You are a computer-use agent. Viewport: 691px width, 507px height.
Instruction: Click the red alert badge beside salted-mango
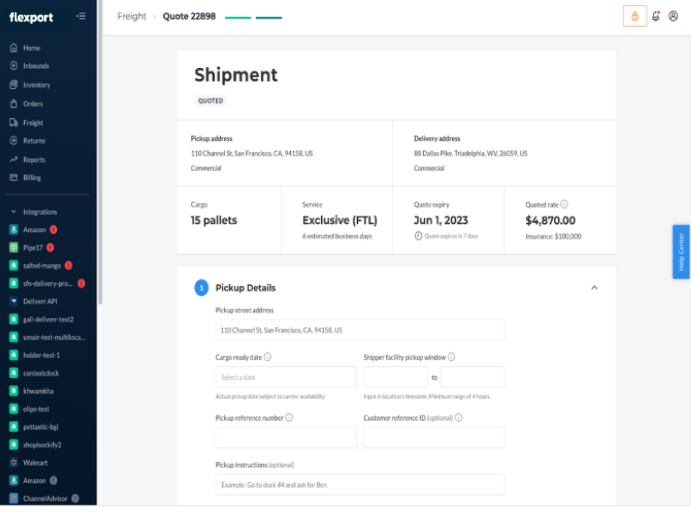coord(68,265)
